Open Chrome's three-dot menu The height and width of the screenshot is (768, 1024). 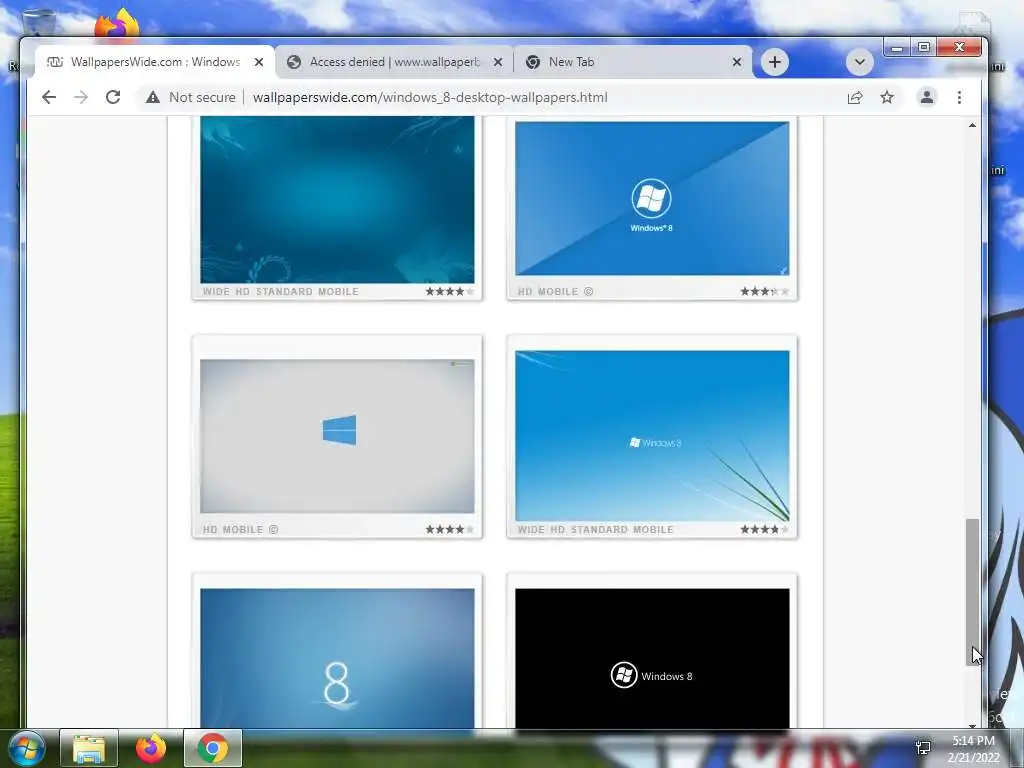959,97
